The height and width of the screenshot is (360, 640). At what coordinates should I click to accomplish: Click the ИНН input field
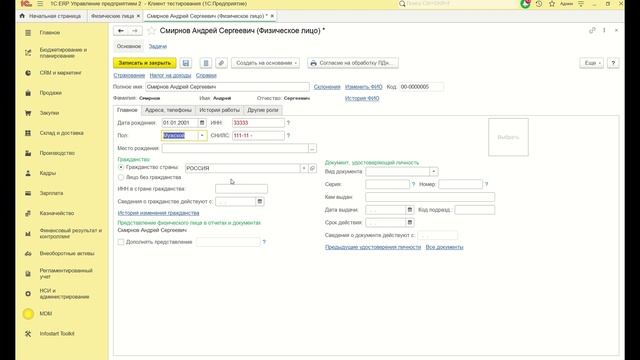tap(258, 122)
